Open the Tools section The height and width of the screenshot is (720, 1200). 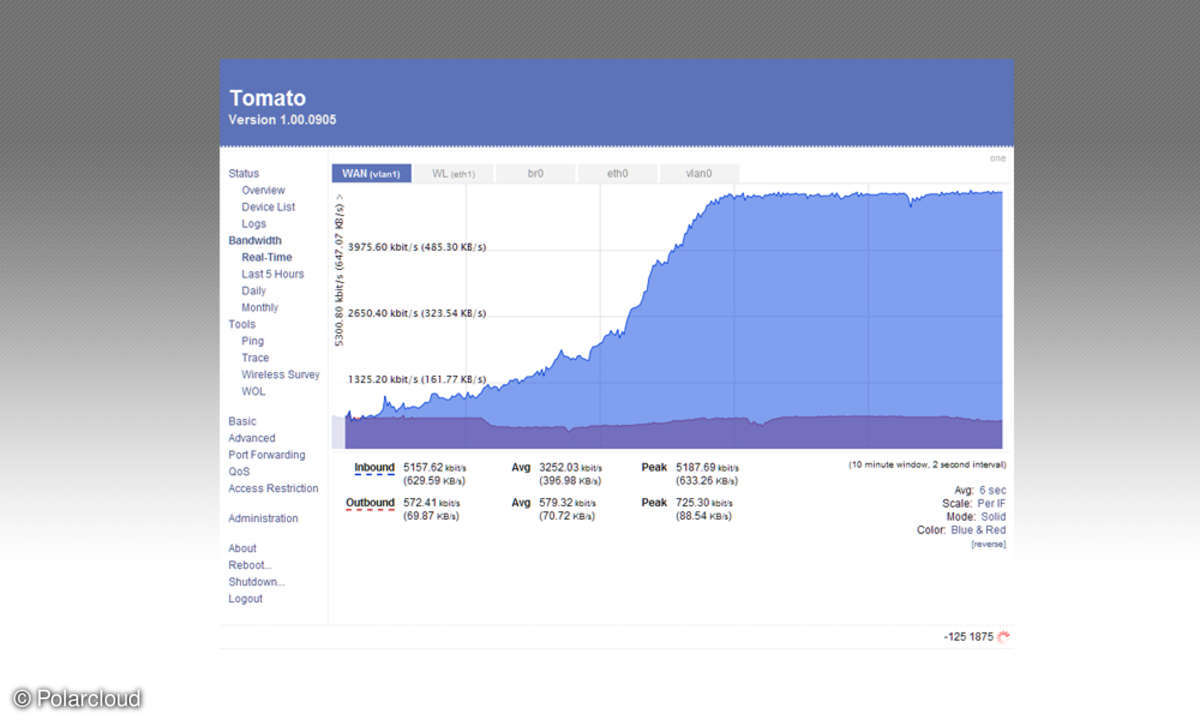242,324
